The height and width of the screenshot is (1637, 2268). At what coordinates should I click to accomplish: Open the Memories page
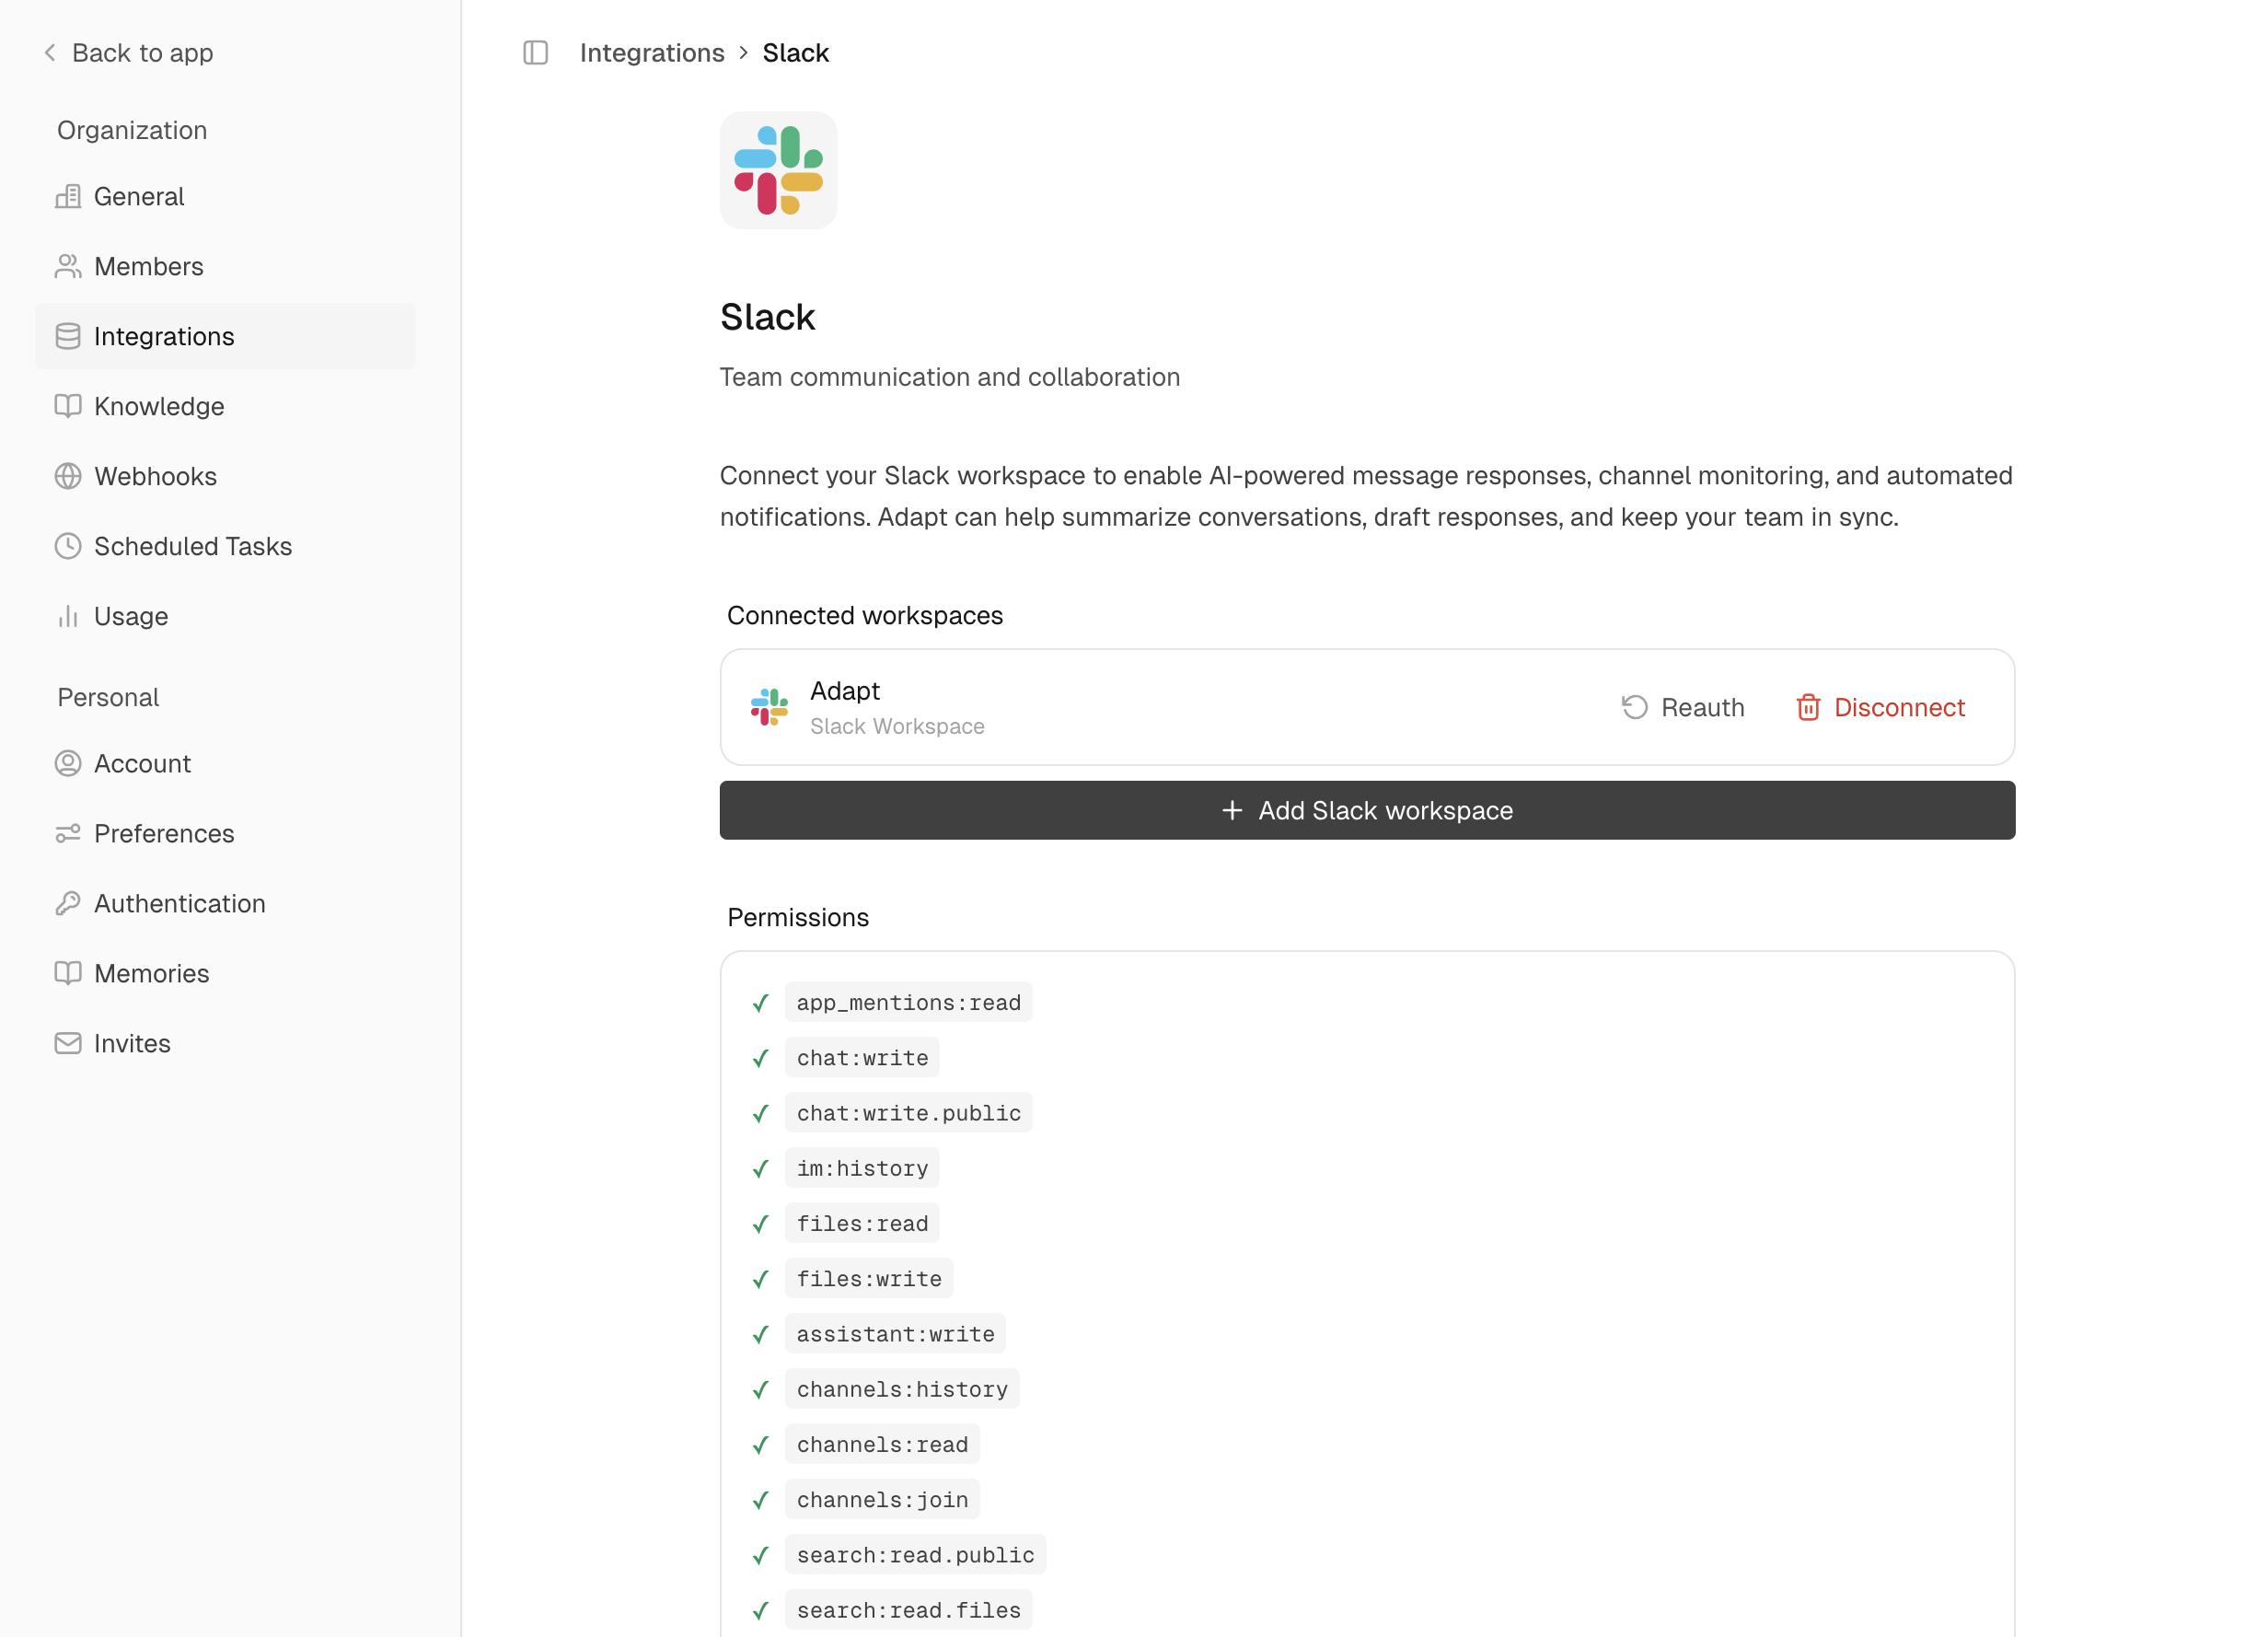225,973
